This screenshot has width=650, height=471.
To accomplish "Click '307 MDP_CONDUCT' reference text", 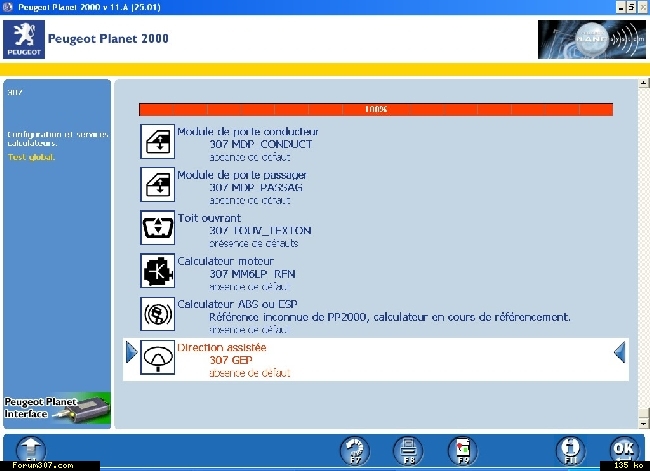I will click(x=261, y=144).
